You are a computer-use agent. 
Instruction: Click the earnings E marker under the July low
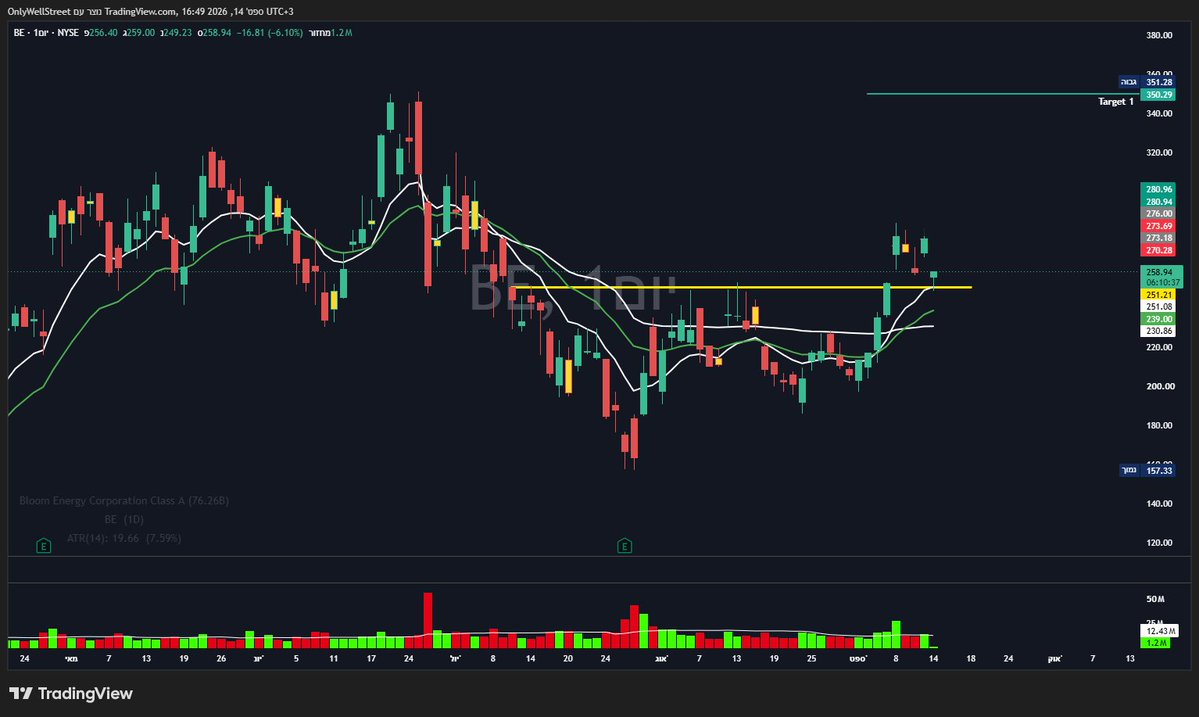pos(625,546)
